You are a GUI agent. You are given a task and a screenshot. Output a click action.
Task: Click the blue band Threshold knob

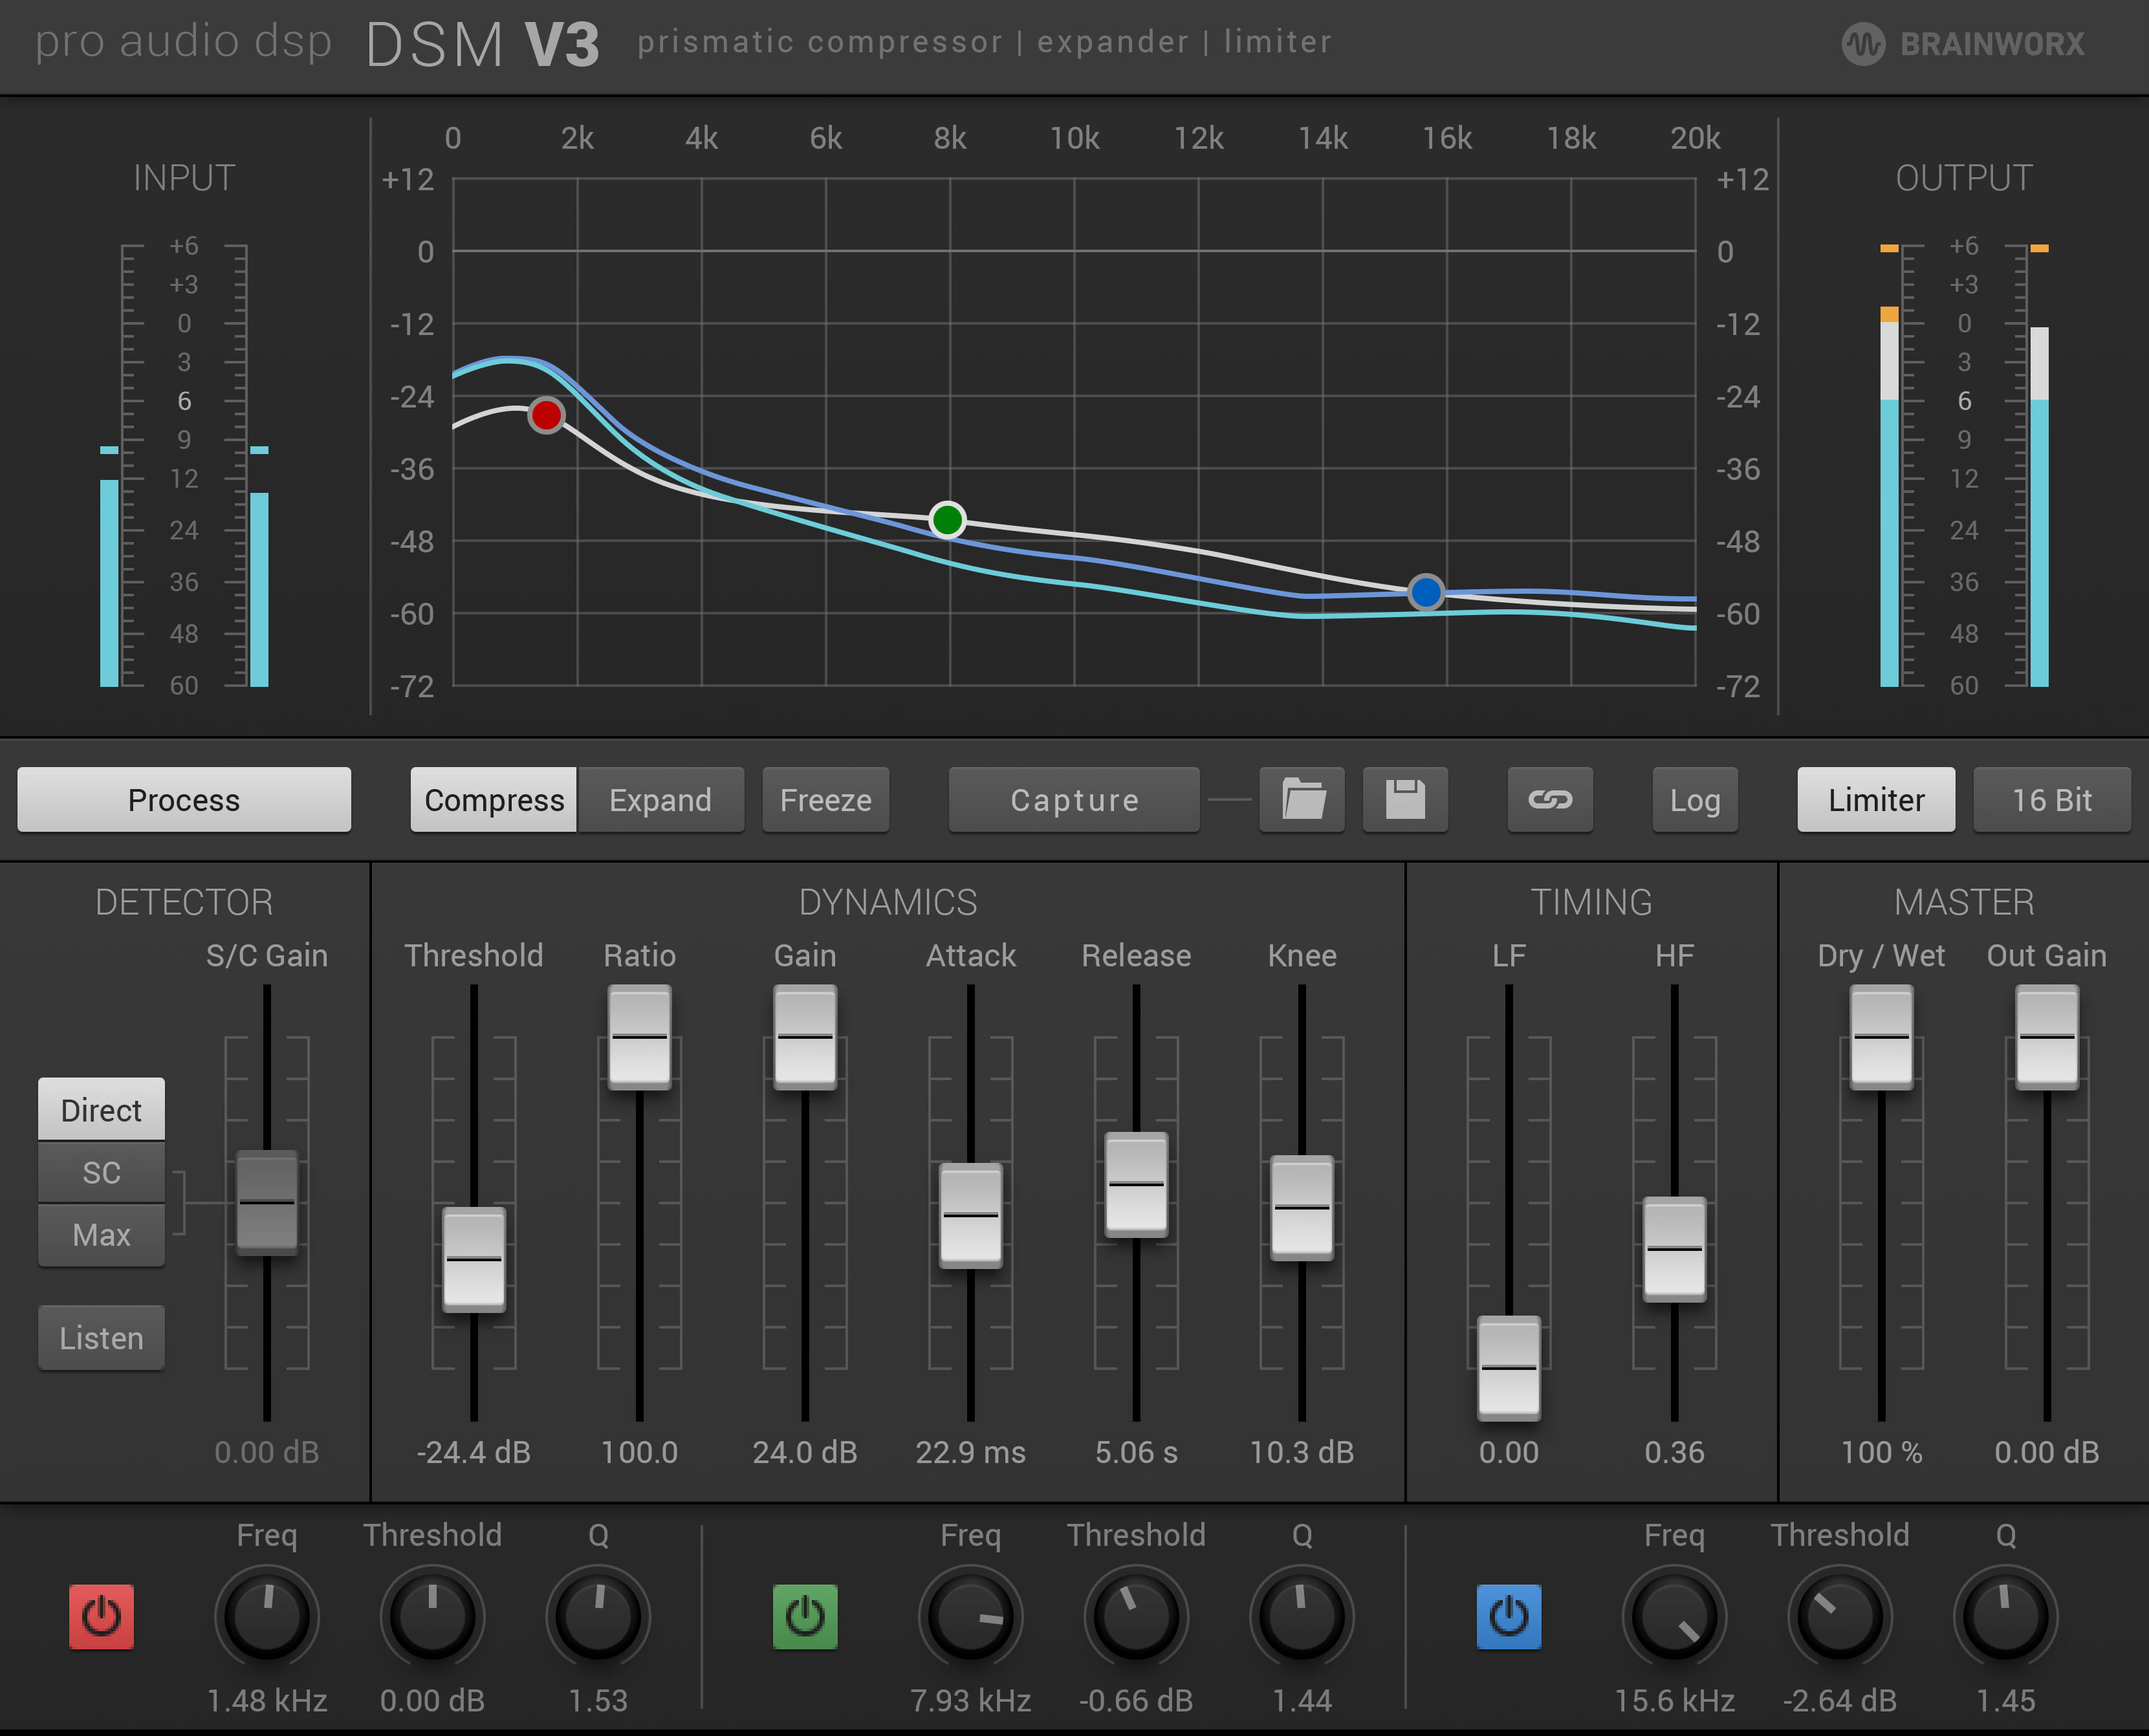[x=1840, y=1616]
